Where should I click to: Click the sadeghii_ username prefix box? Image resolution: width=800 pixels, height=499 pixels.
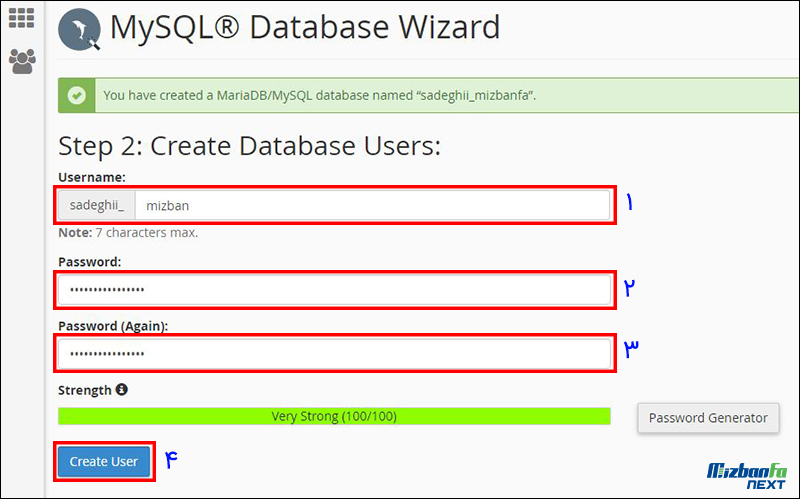click(96, 206)
